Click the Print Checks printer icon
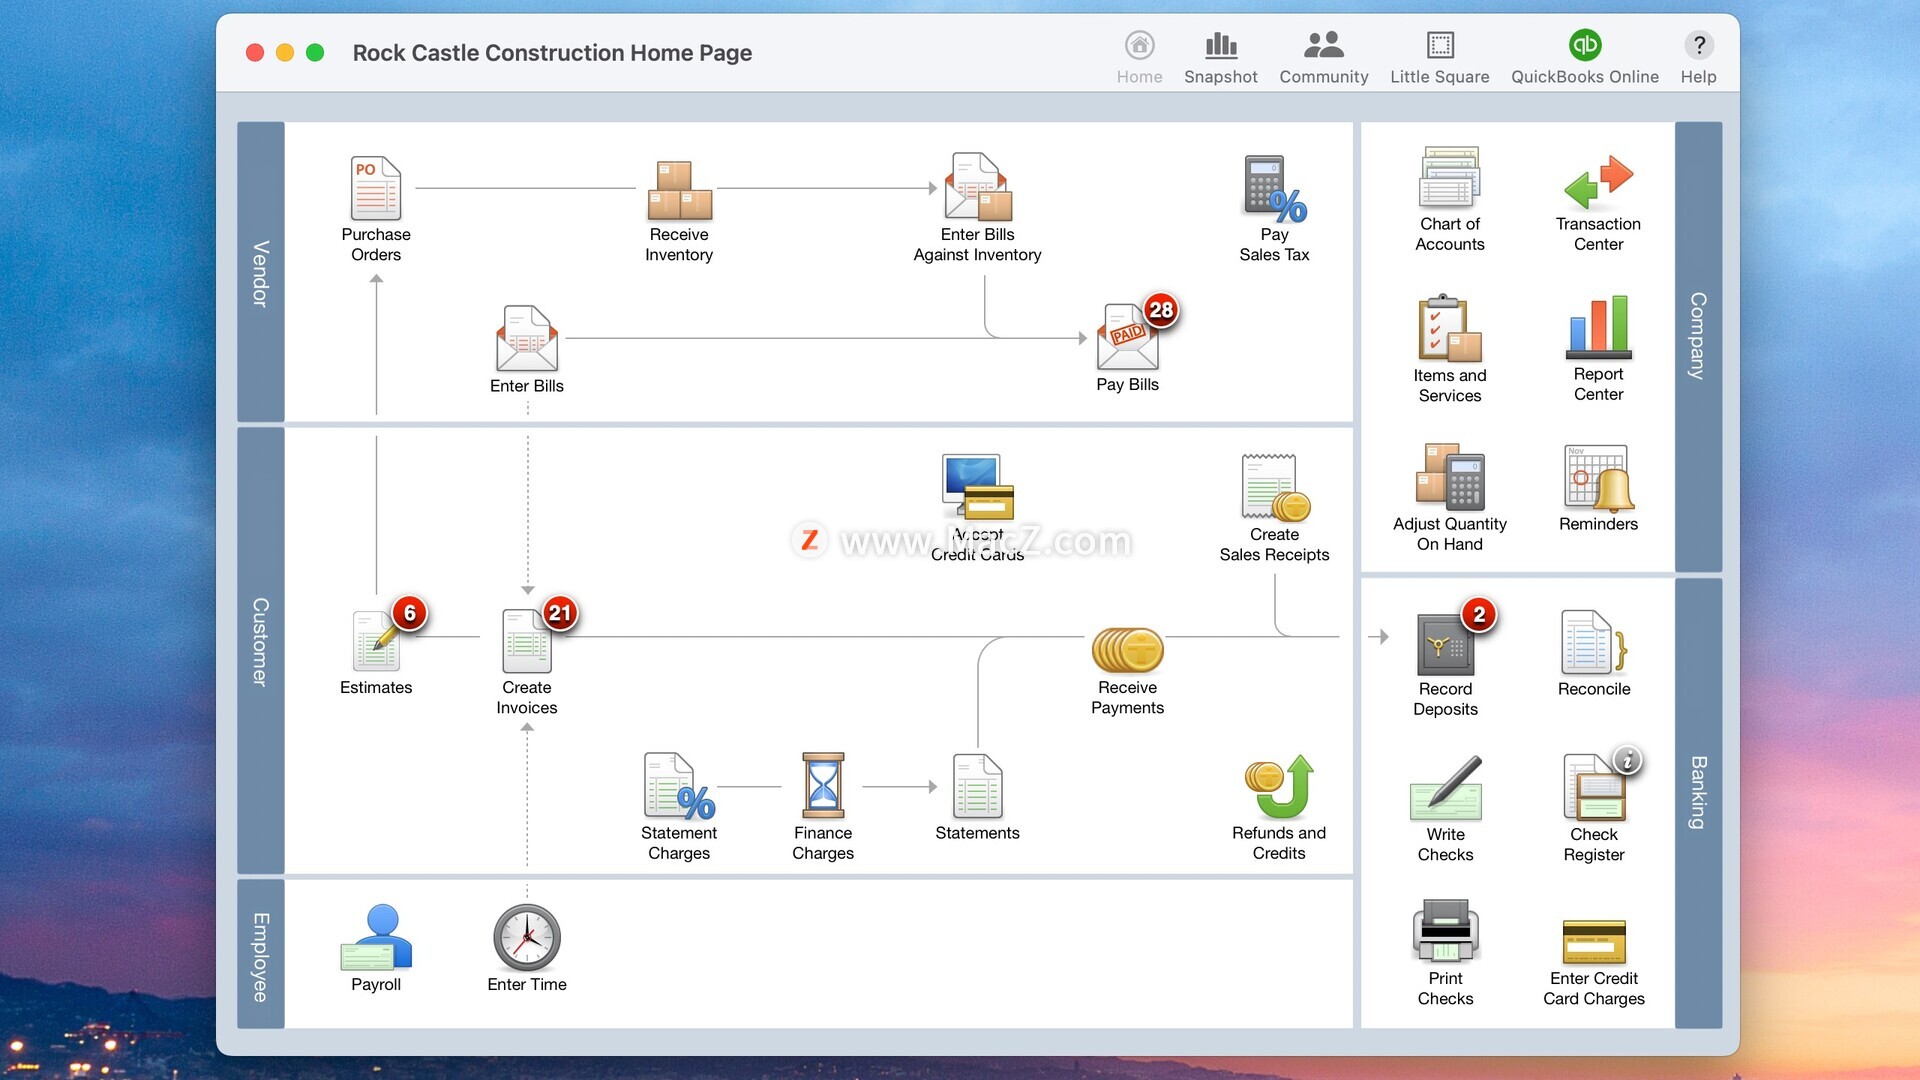Screen dimensions: 1920x1080 point(1445,931)
